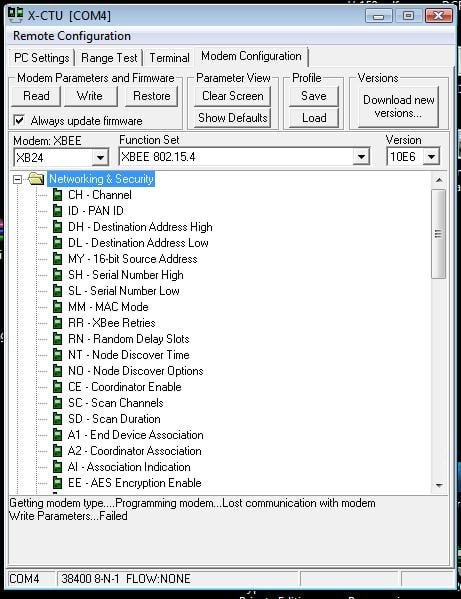Image resolution: width=461 pixels, height=599 pixels.
Task: Toggle Always update firmware checkbox
Action: click(19, 120)
